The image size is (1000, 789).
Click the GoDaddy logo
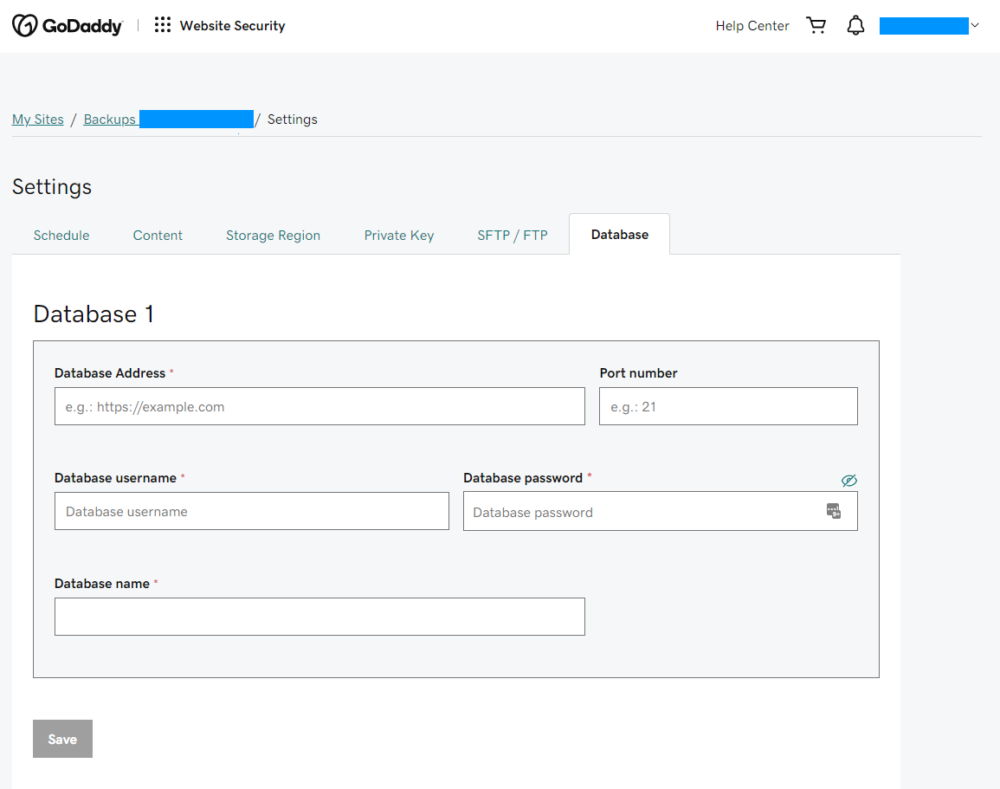coord(67,25)
